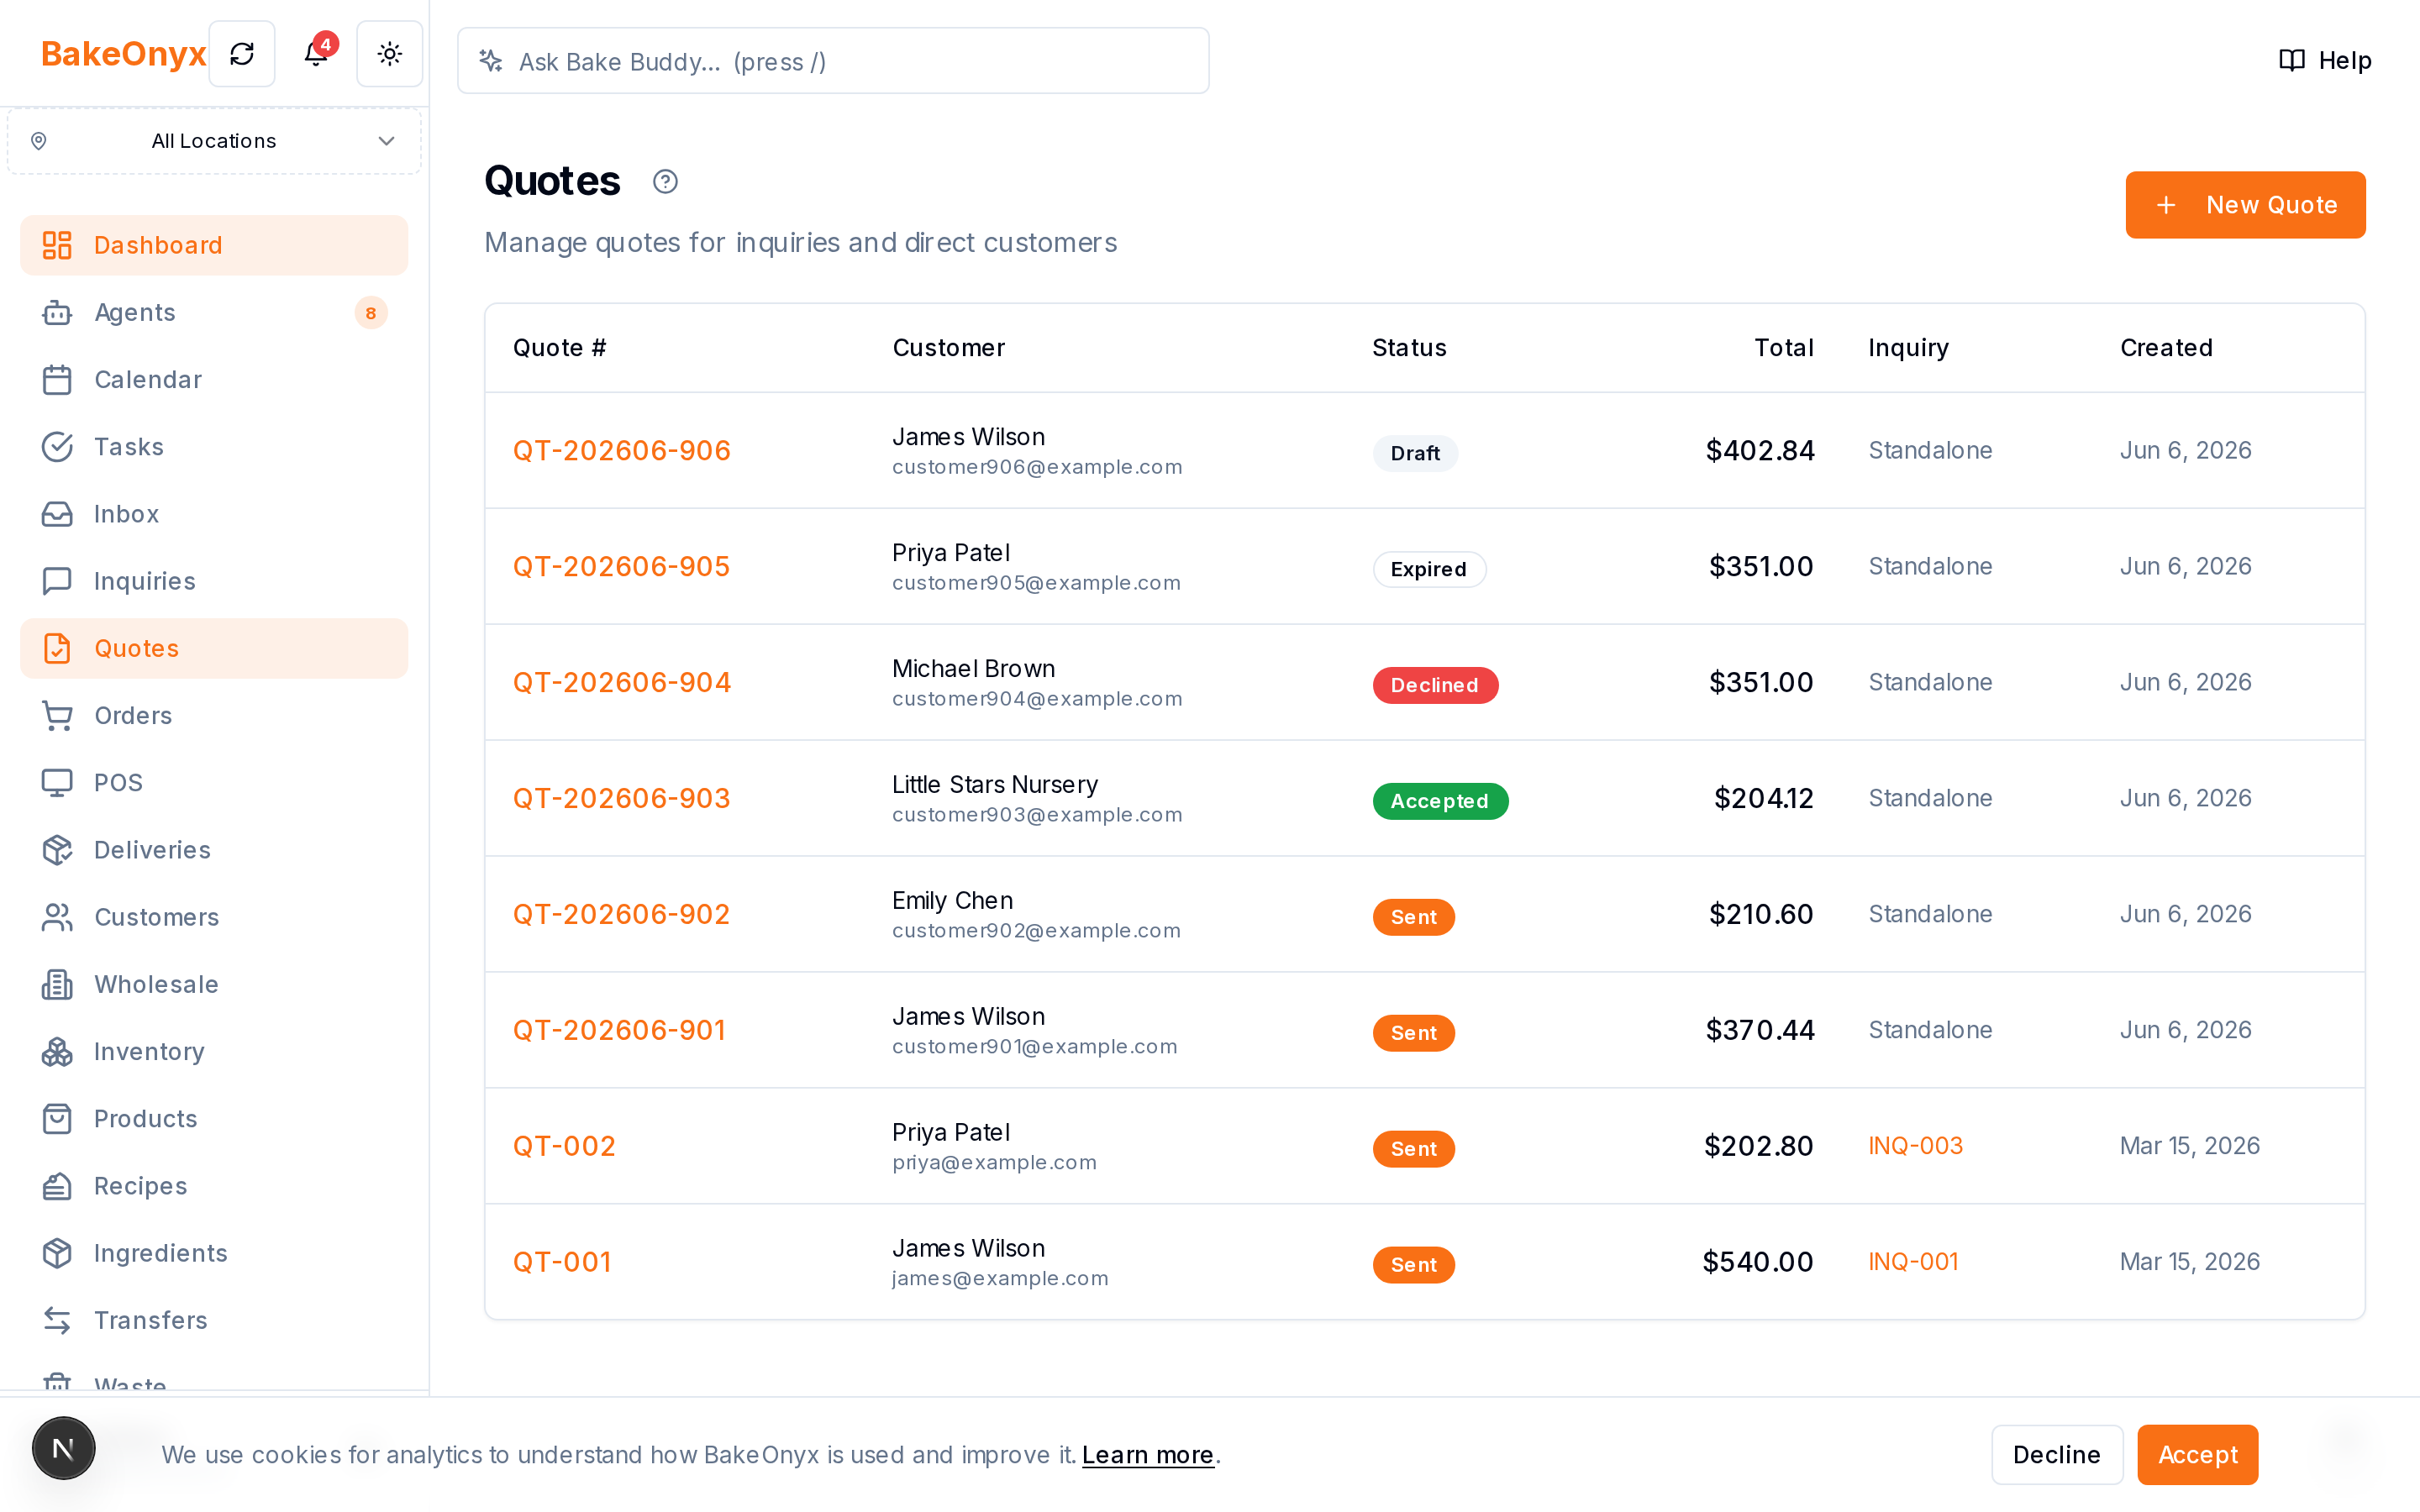Open the Customers people icon
Screen dimensions: 2420x1512
57,917
